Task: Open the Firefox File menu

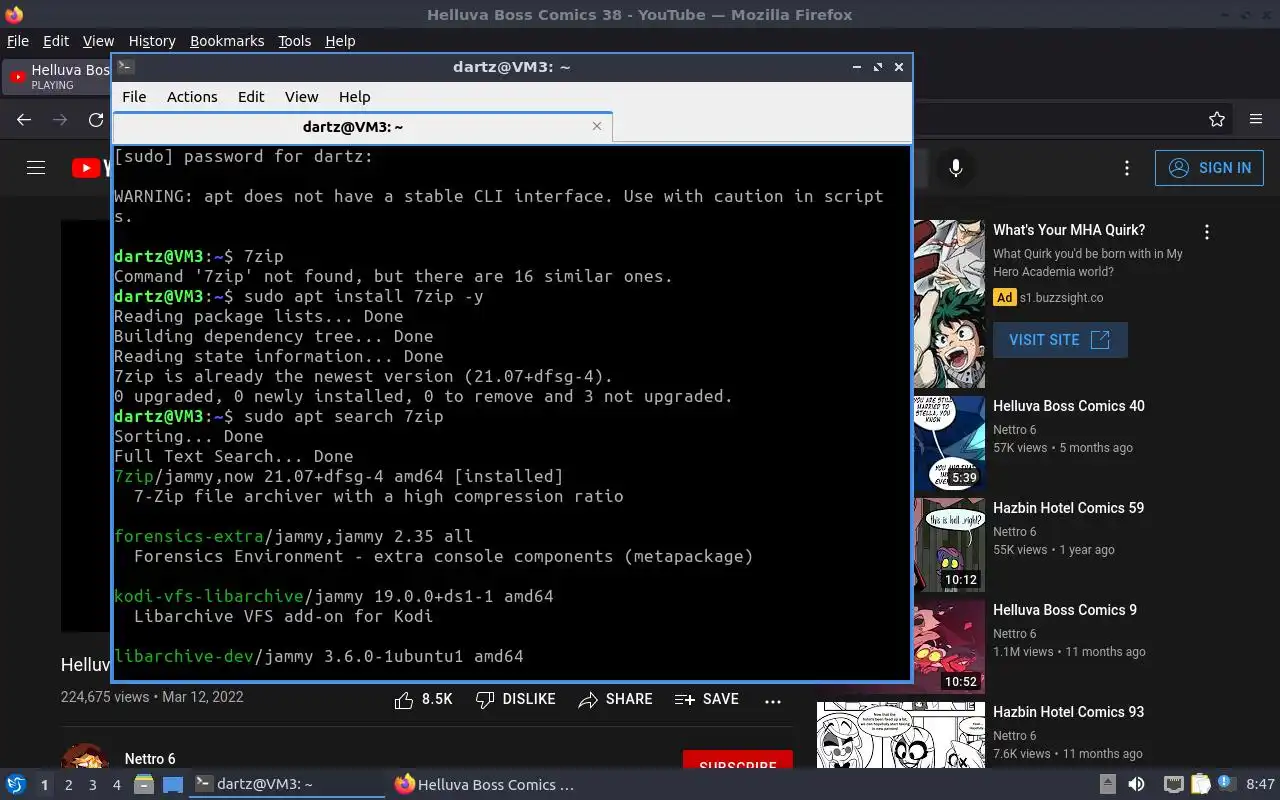Action: pos(18,41)
